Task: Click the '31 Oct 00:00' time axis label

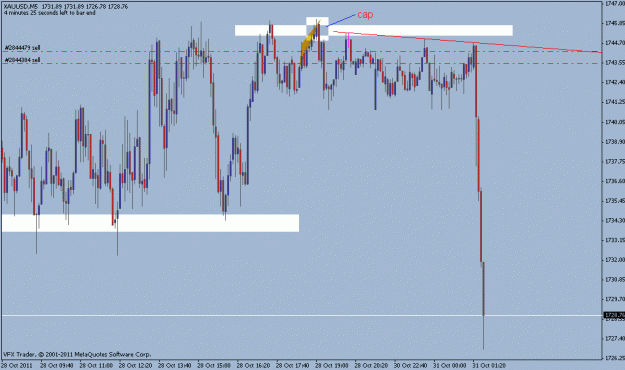Action: pos(450,365)
